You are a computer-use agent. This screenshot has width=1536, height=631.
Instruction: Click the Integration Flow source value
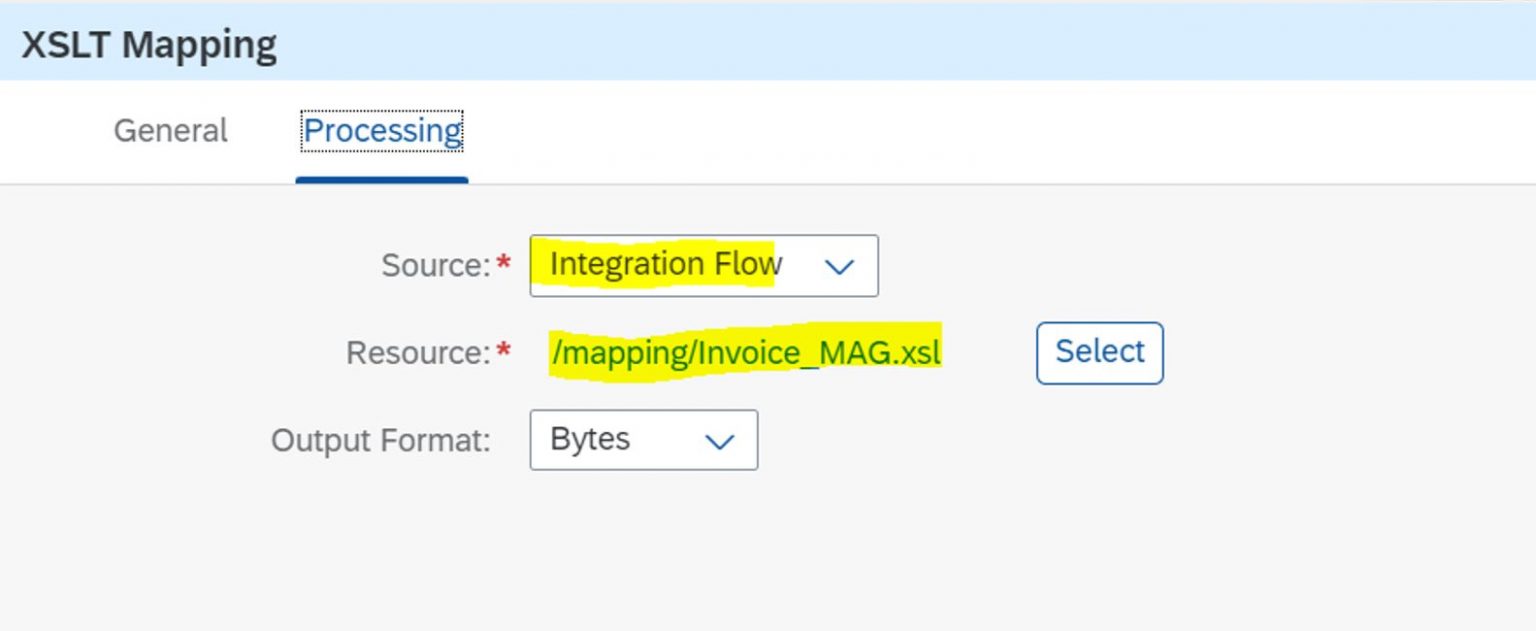pos(664,264)
